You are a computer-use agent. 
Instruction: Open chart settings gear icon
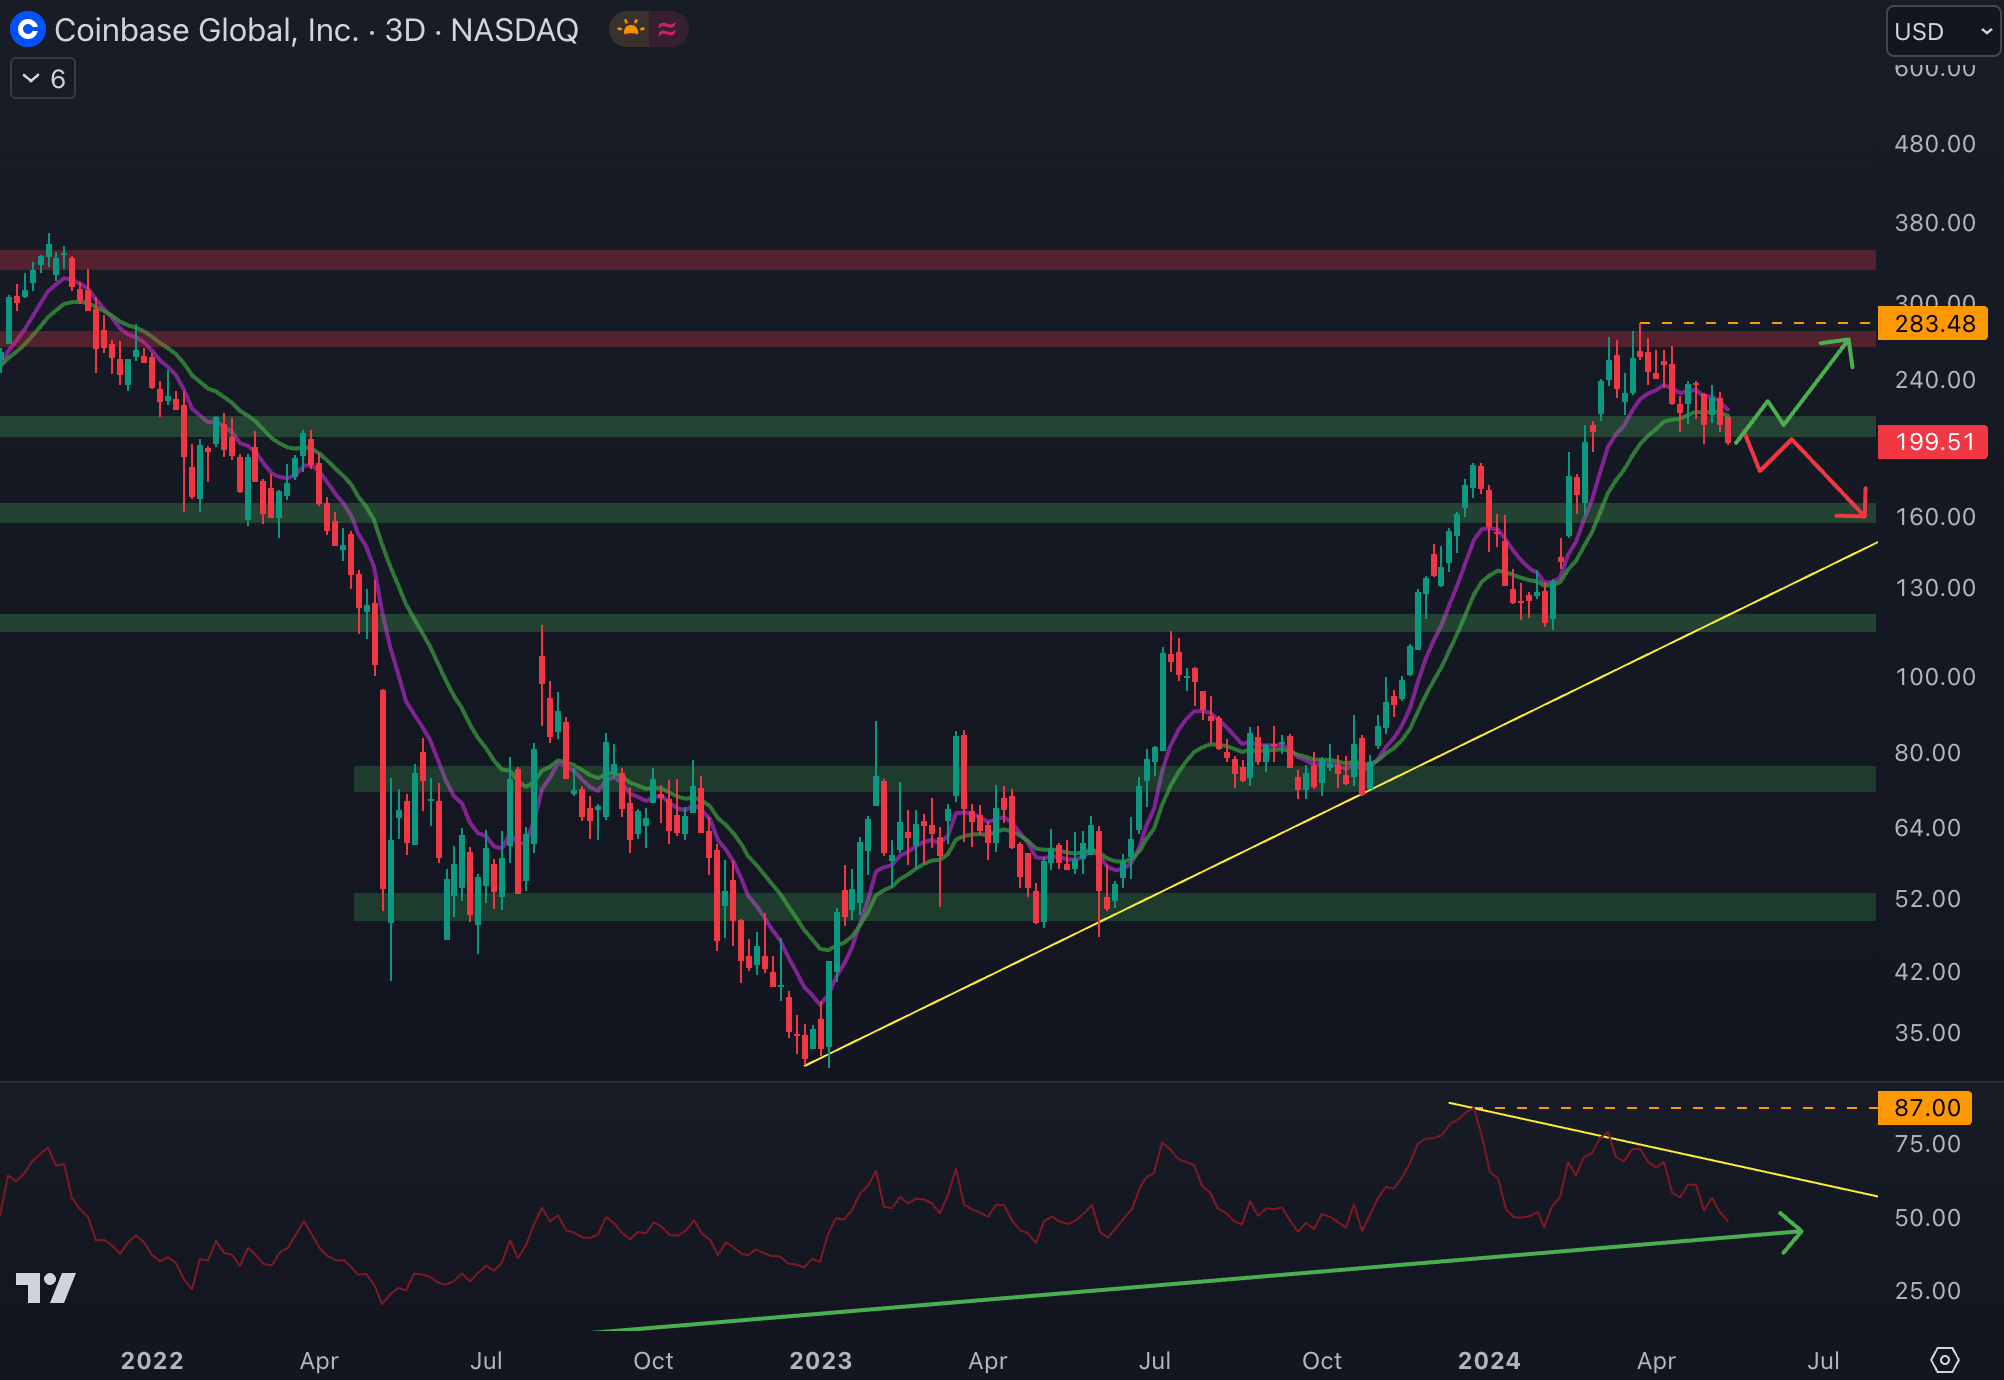click(x=1944, y=1360)
